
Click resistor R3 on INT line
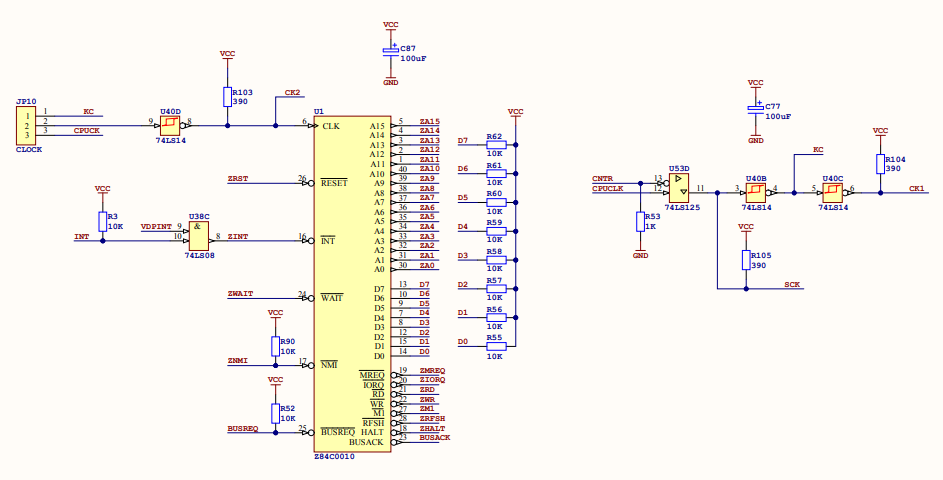[x=102, y=221]
